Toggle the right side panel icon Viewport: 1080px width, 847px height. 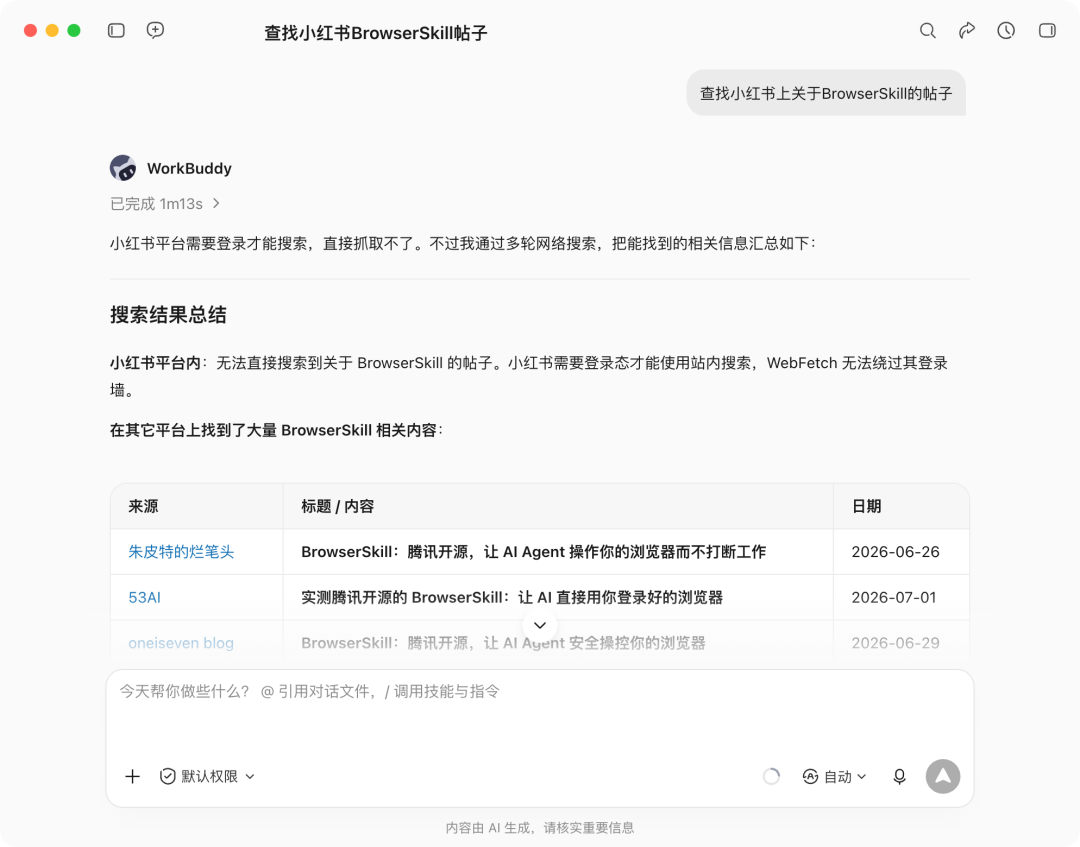(1047, 30)
